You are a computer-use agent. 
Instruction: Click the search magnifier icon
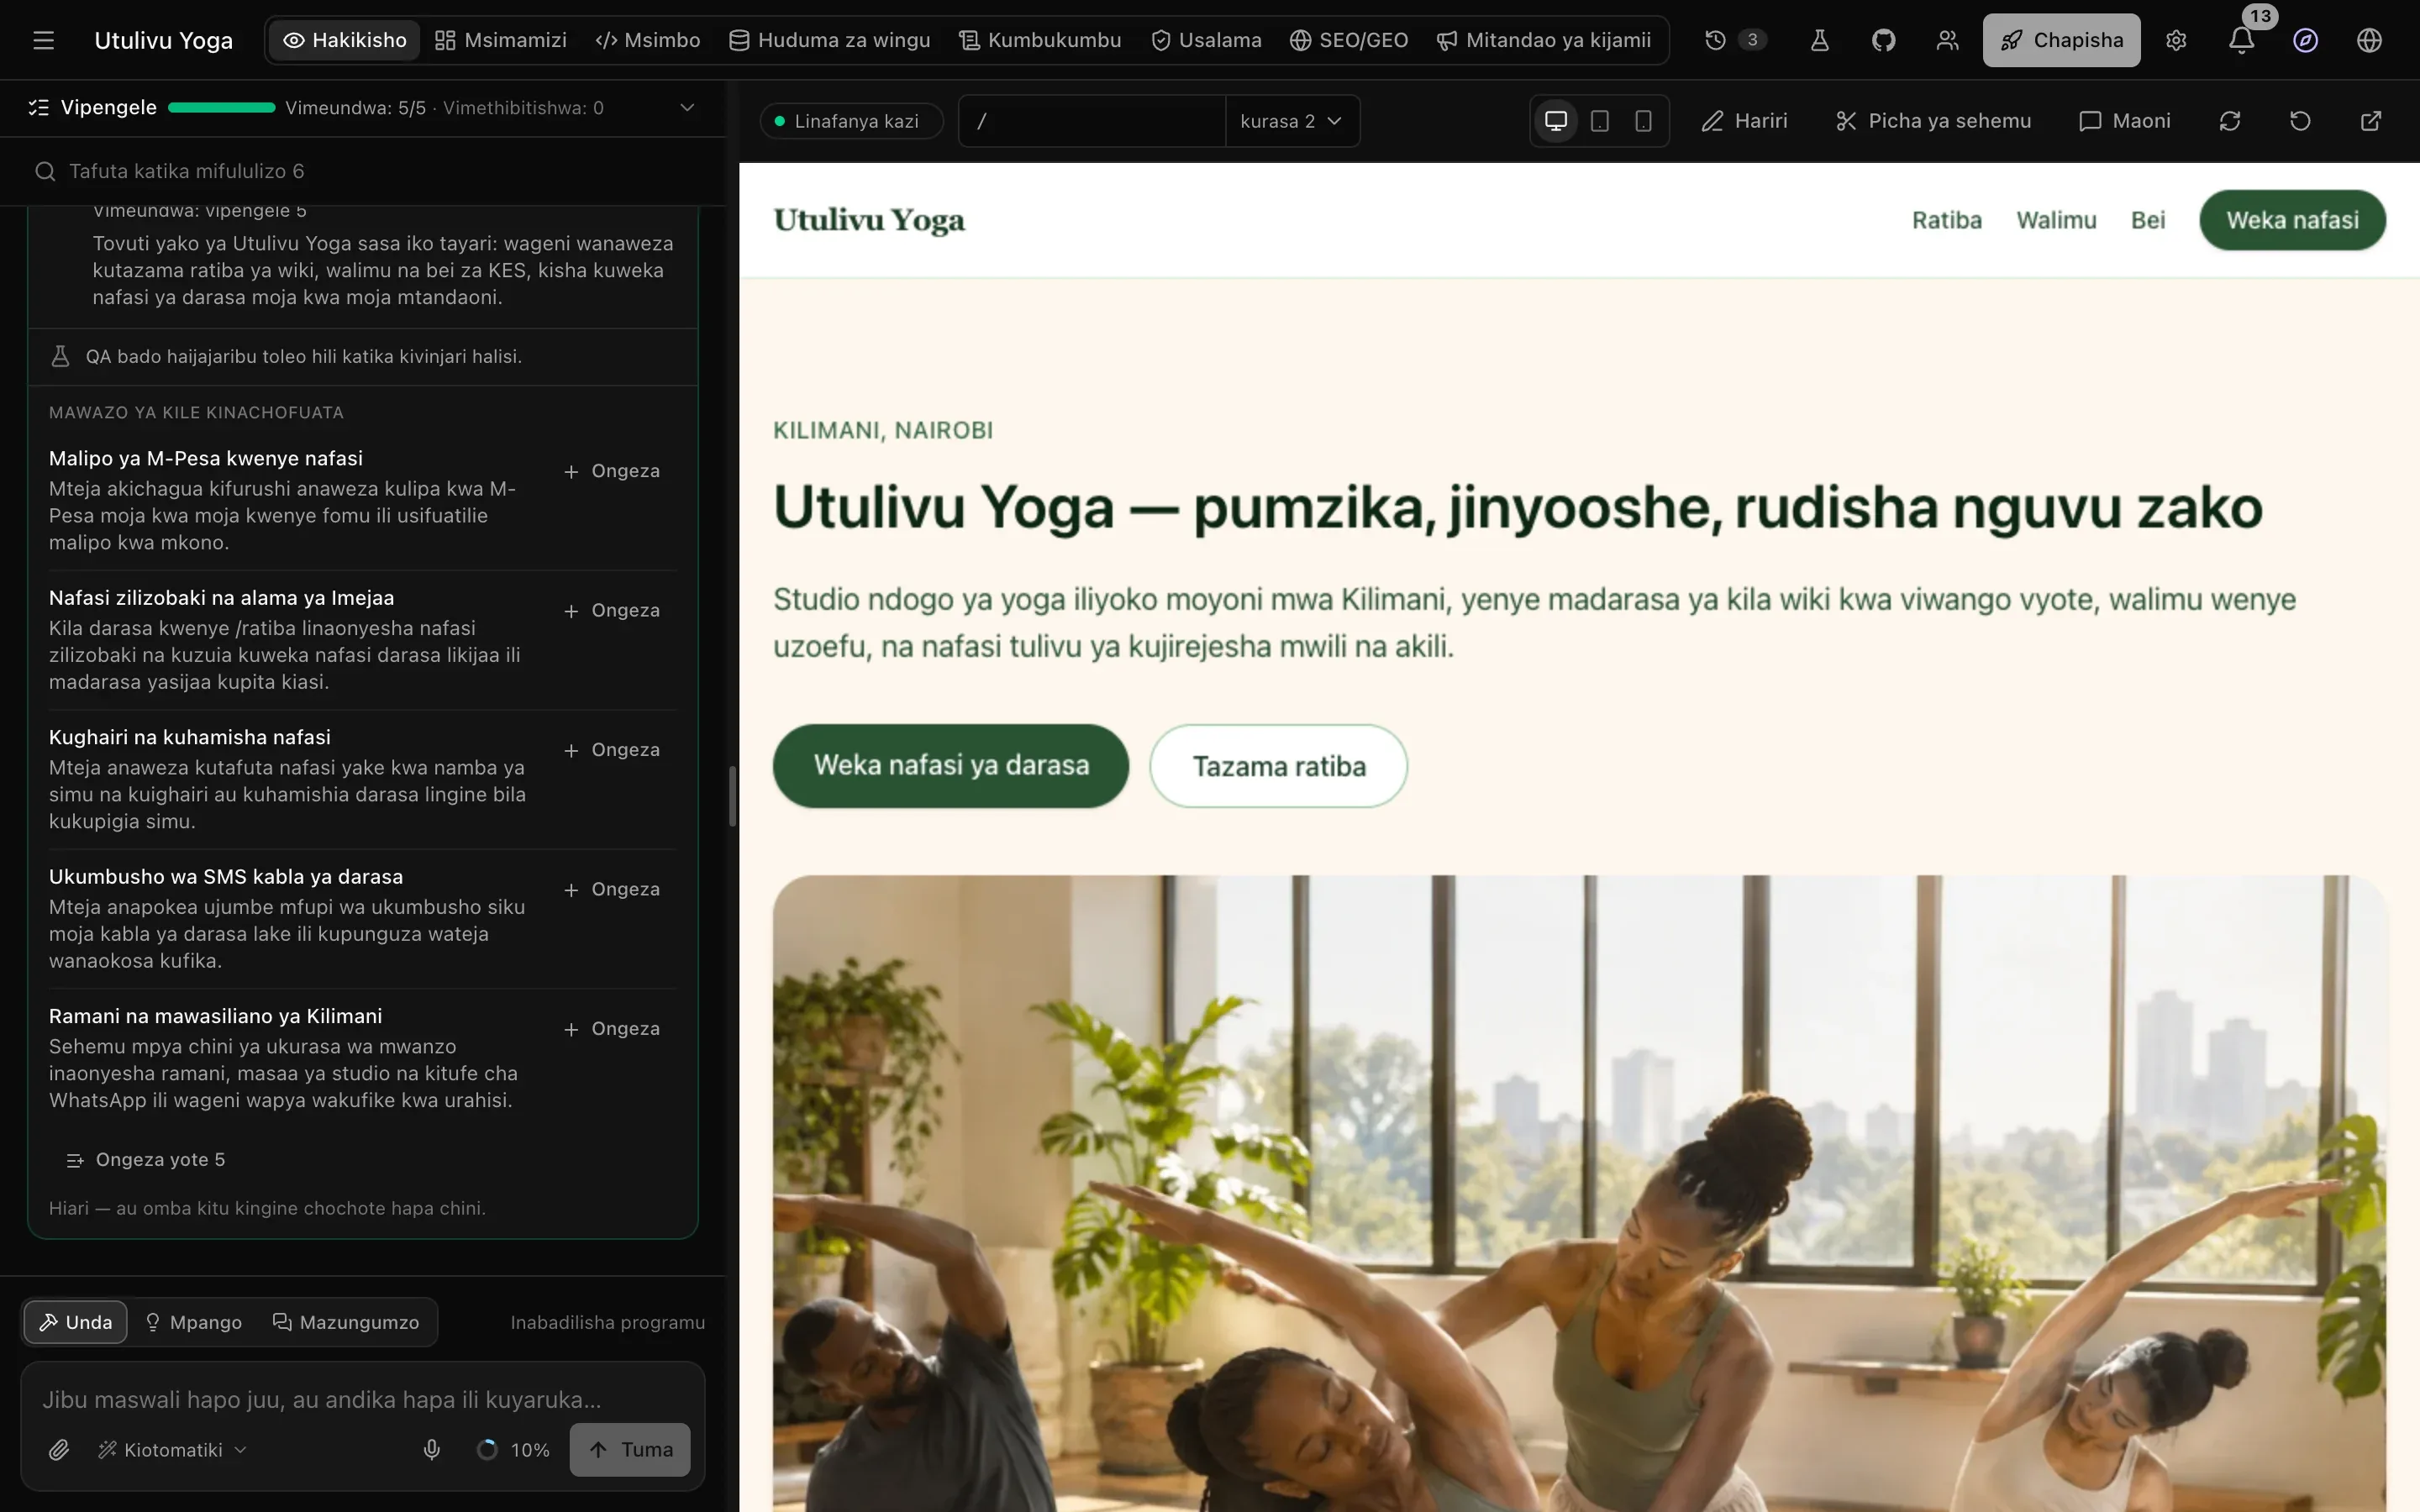click(x=45, y=171)
